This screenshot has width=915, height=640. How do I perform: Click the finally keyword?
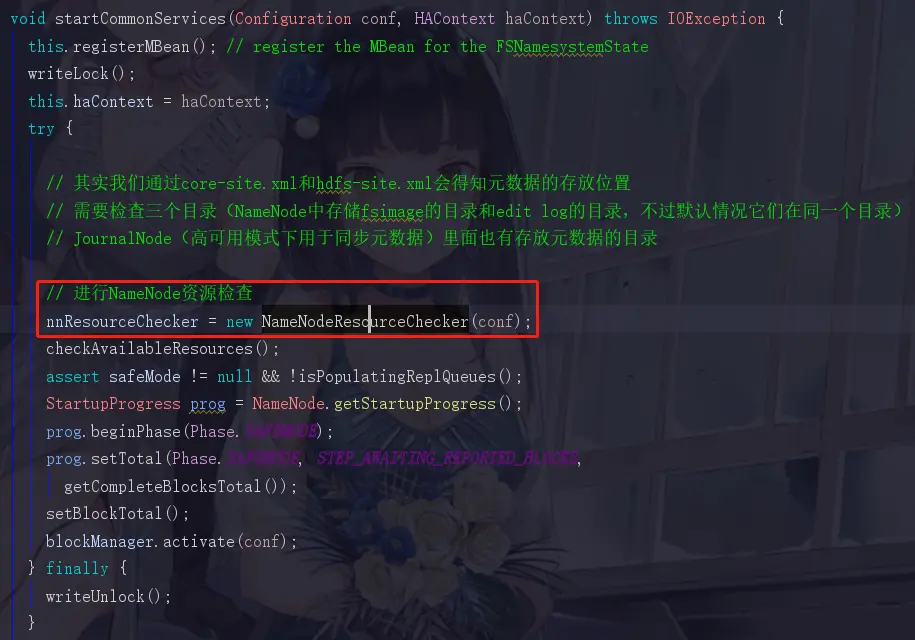(x=77, y=568)
